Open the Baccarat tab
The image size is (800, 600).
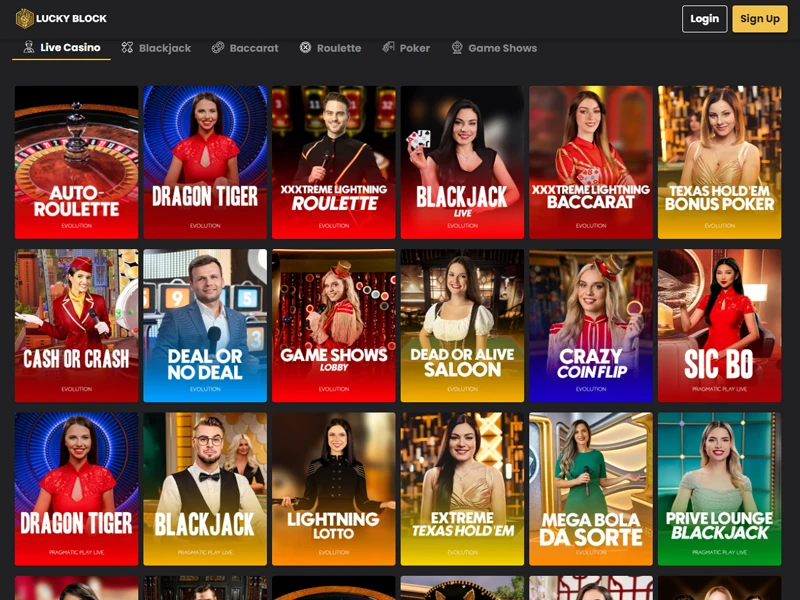click(x=245, y=48)
